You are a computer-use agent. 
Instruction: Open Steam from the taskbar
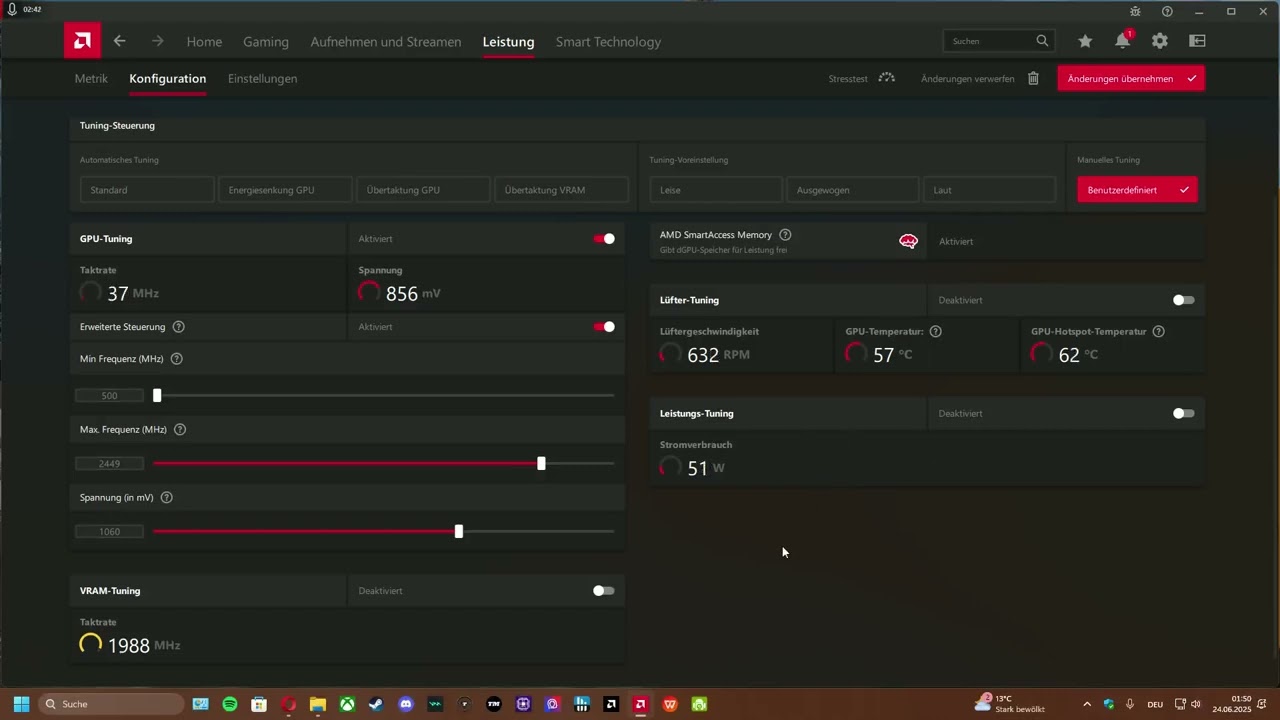pos(376,704)
